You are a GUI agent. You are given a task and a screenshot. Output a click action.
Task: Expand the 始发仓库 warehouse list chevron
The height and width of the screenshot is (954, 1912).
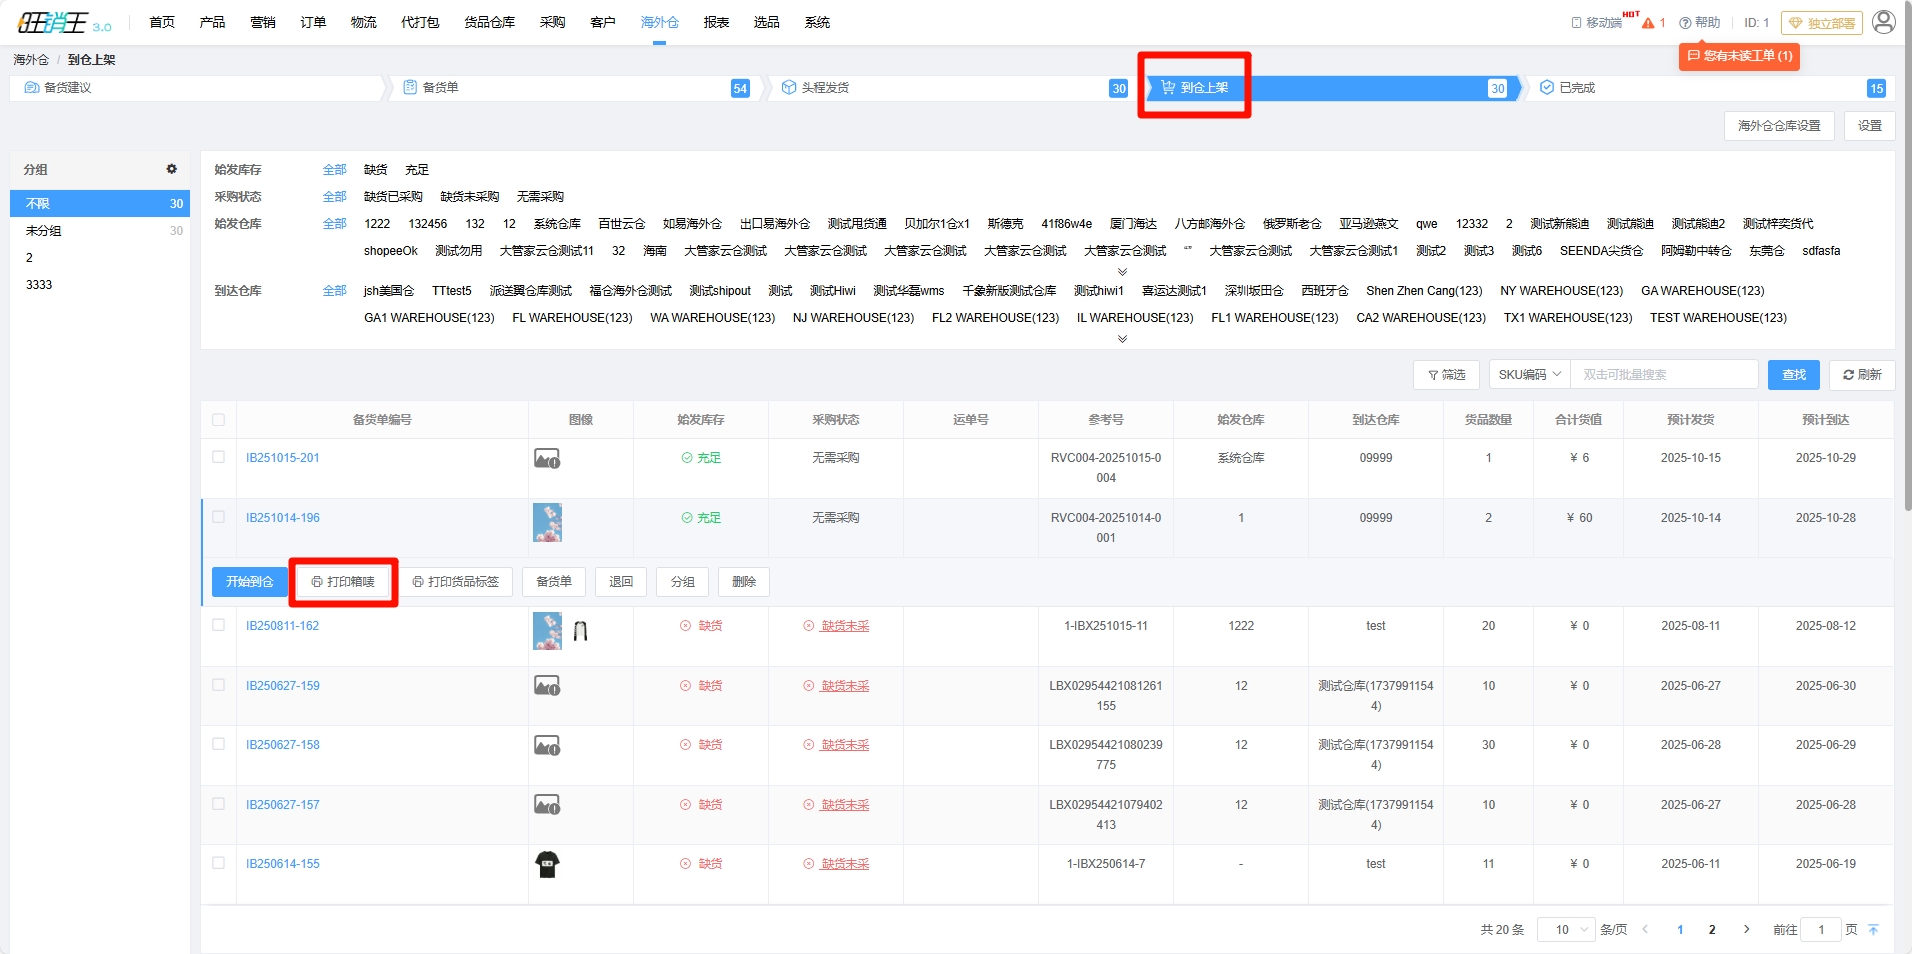pos(1122,272)
